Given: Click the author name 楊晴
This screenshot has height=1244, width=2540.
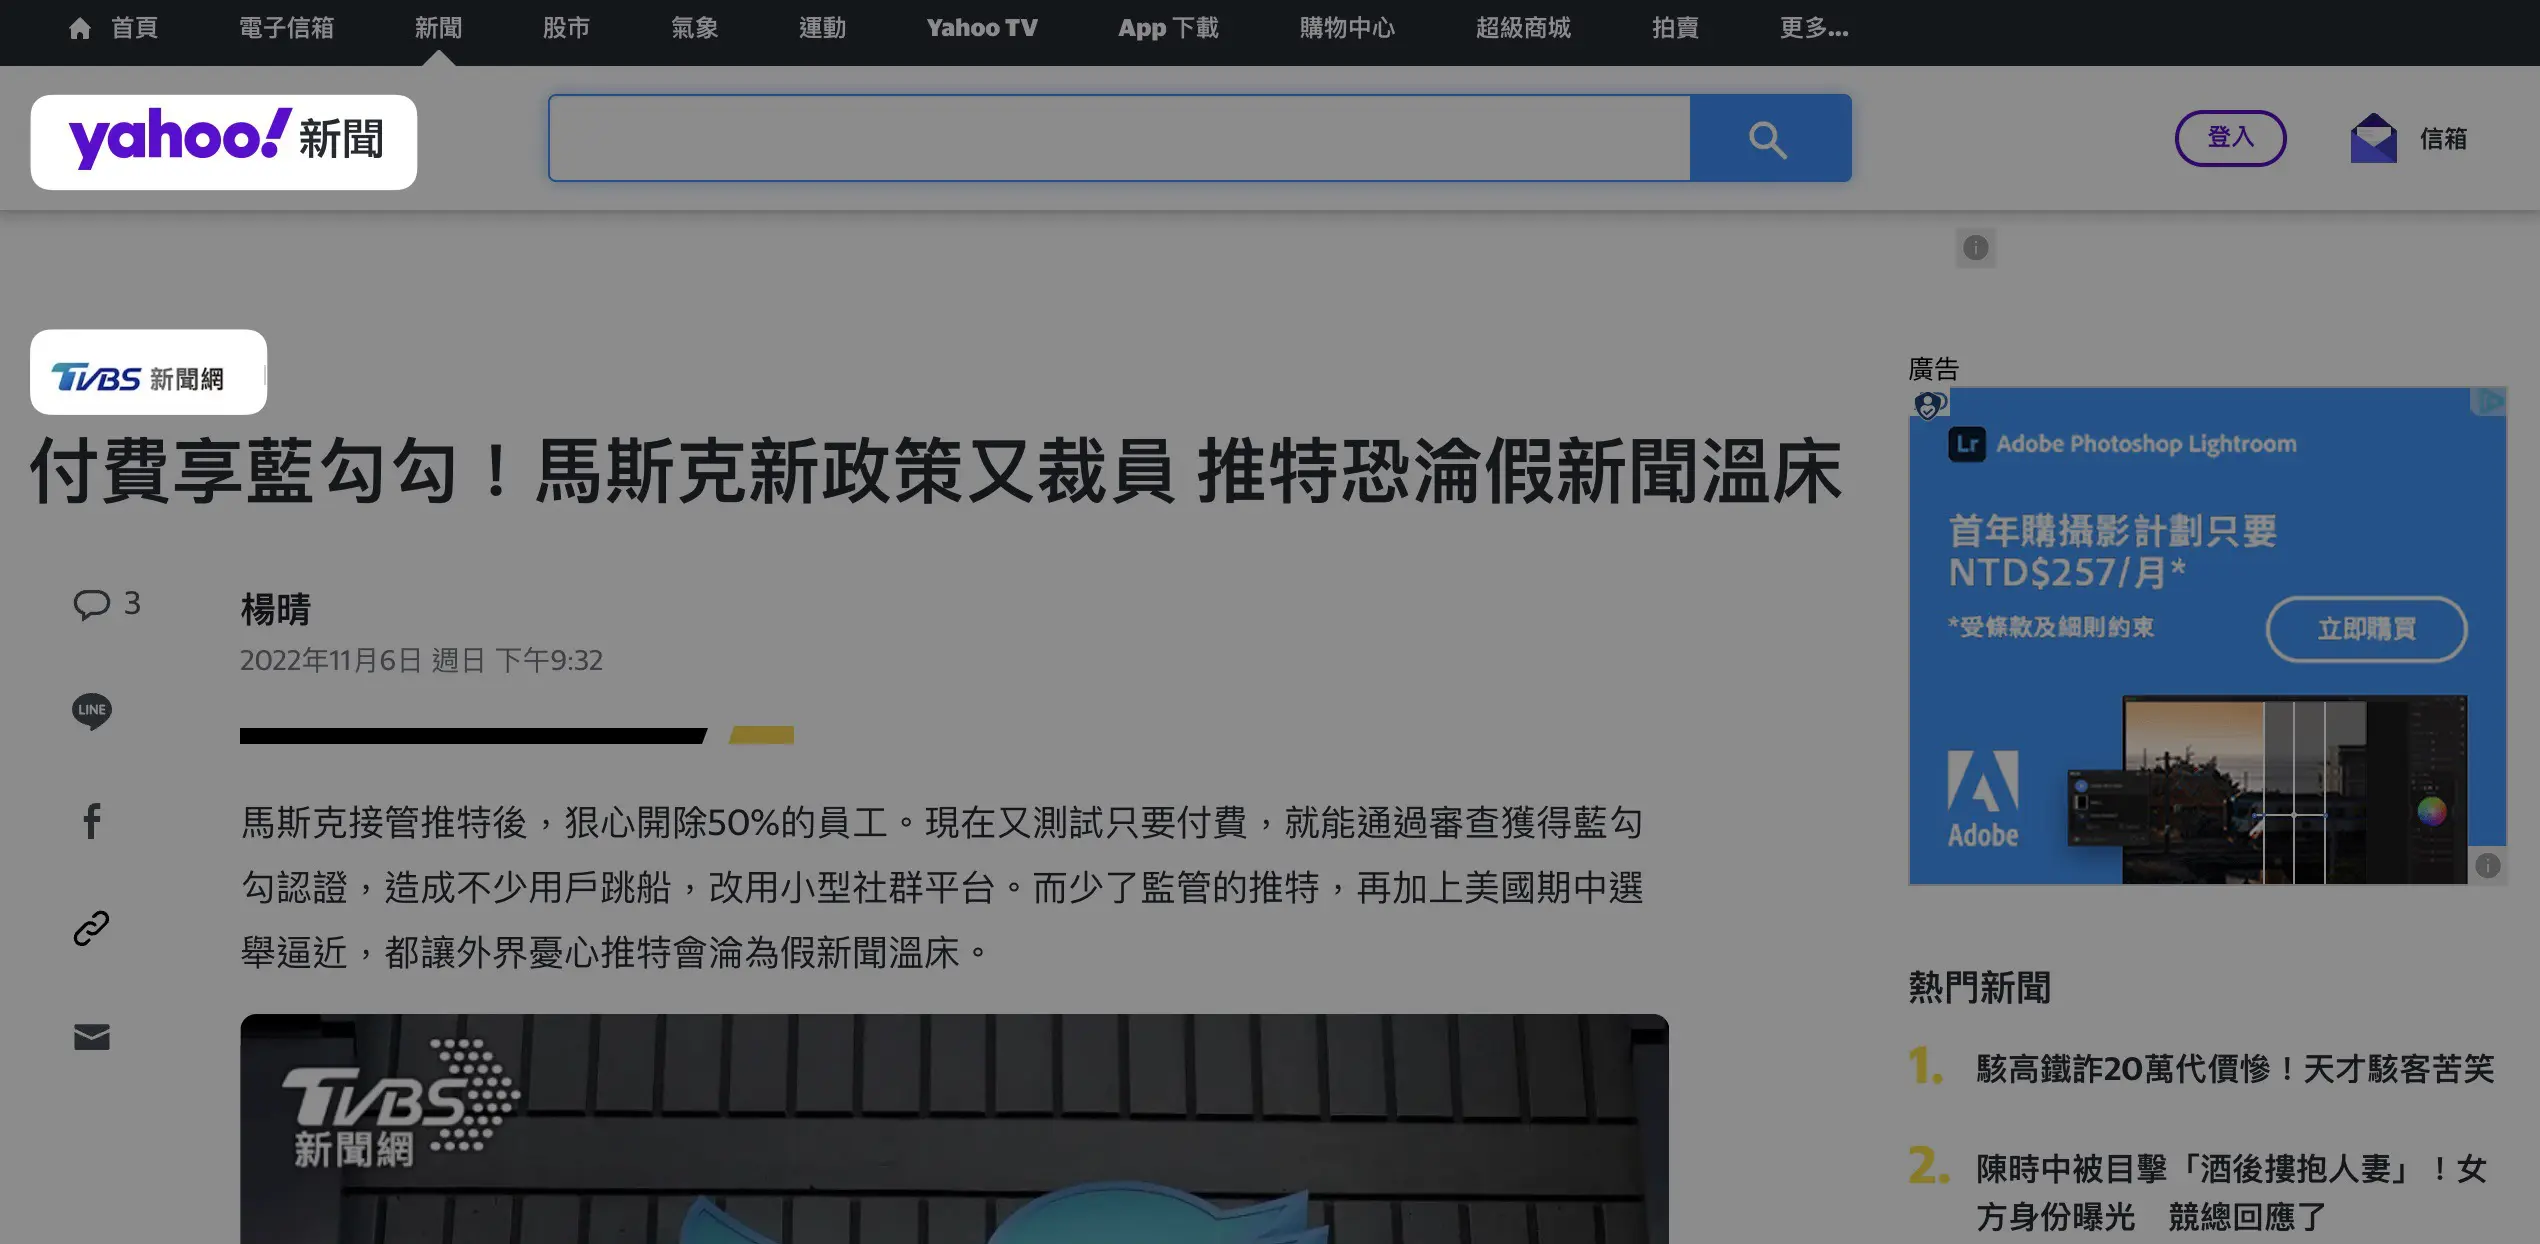Looking at the screenshot, I should (275, 608).
